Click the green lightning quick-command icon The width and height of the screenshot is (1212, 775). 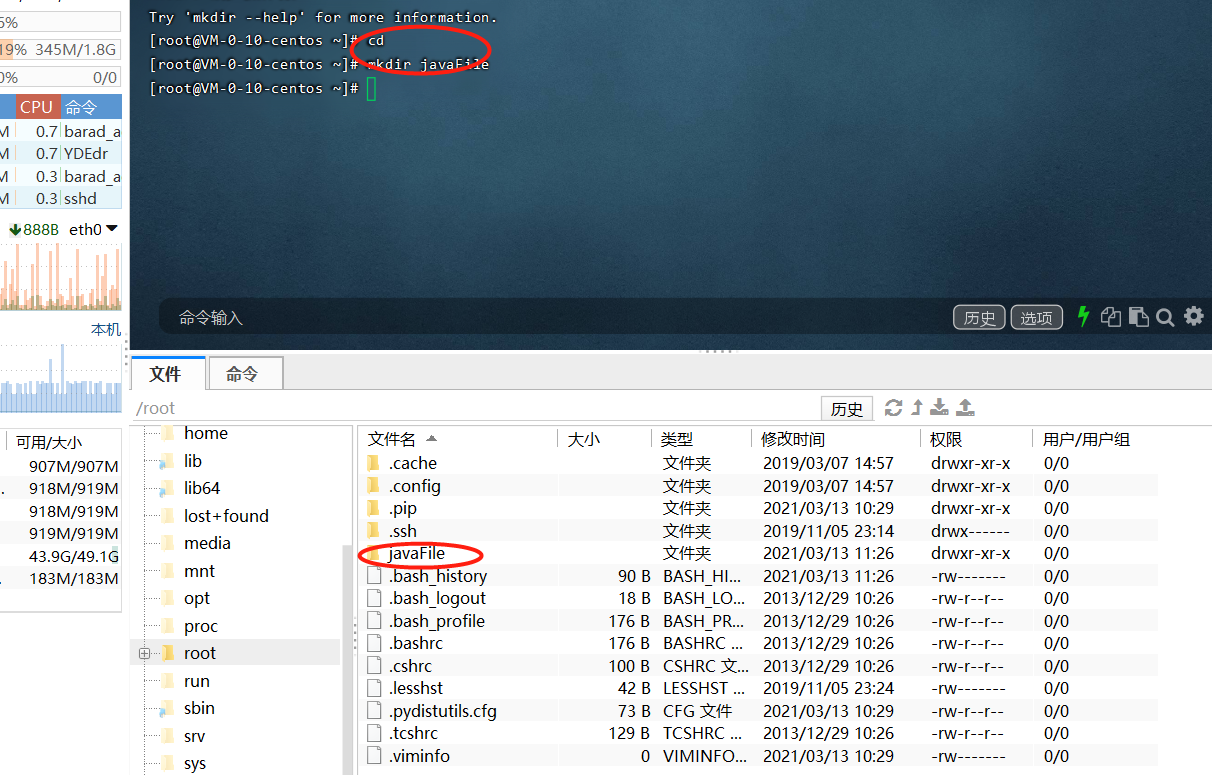(1083, 317)
